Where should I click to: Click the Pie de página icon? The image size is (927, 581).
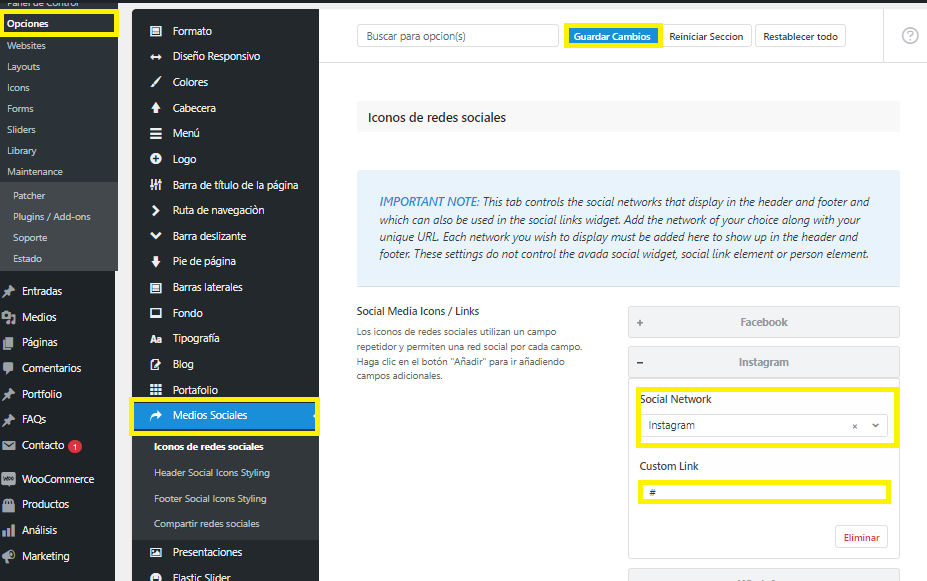[x=156, y=262]
